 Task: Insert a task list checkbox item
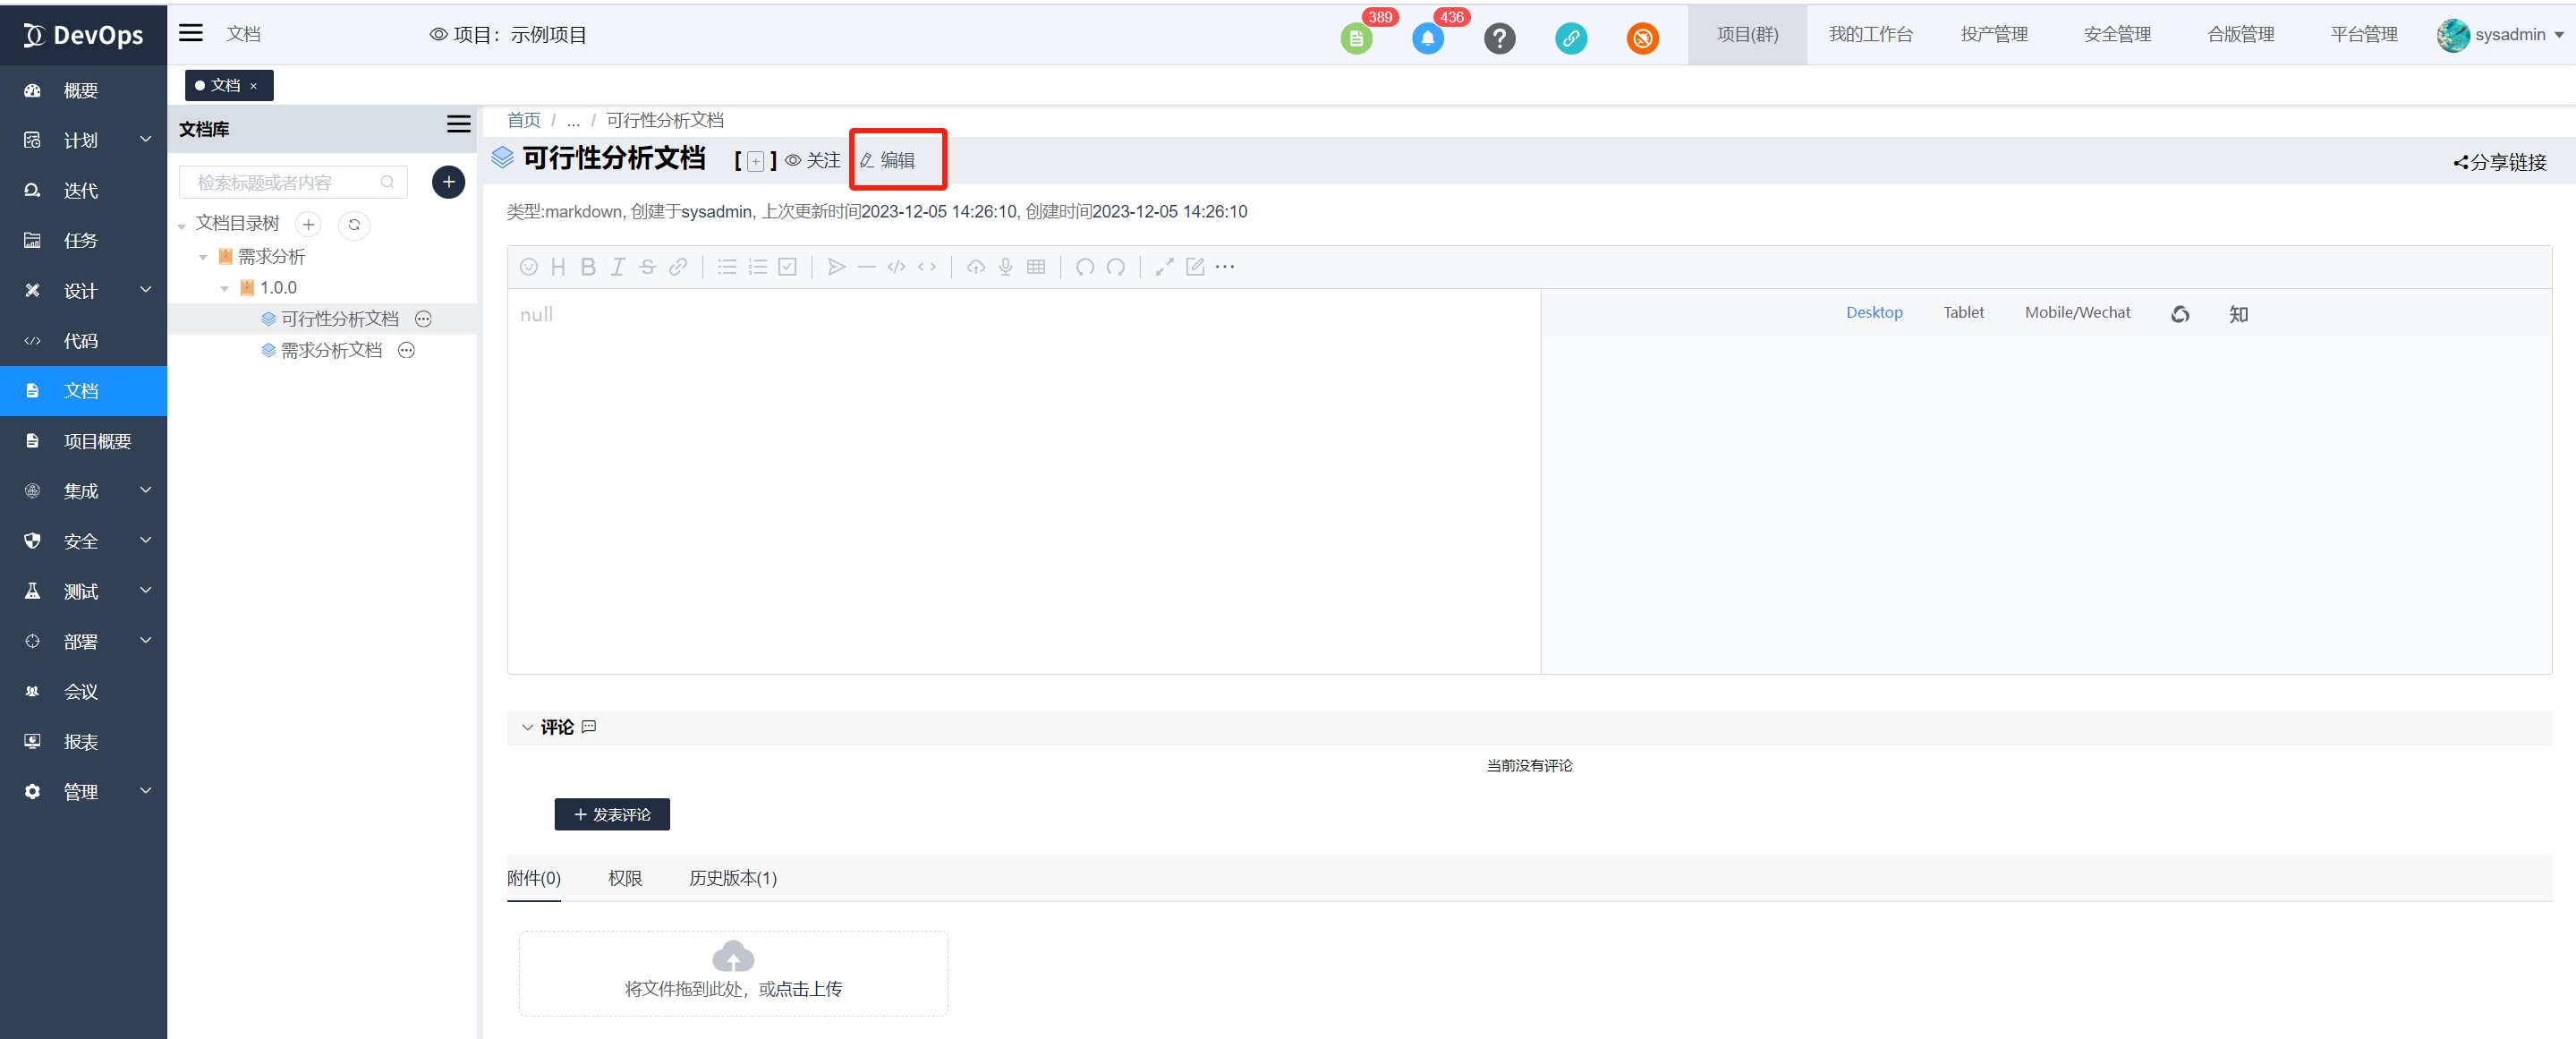tap(787, 267)
